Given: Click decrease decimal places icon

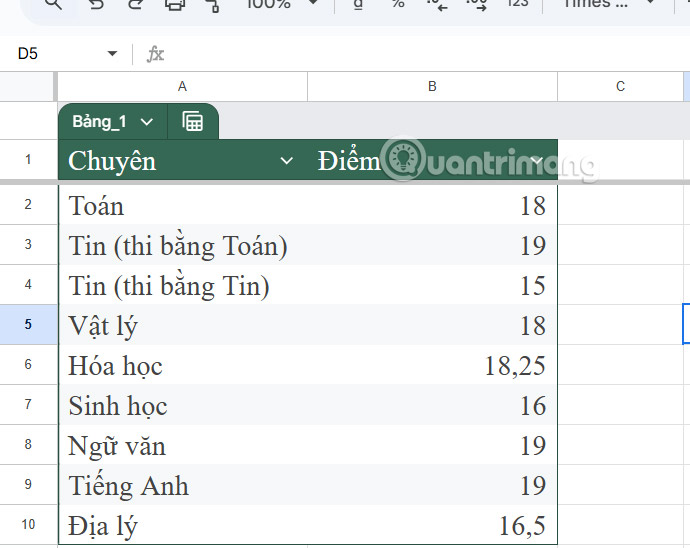Looking at the screenshot, I should click(x=437, y=4).
